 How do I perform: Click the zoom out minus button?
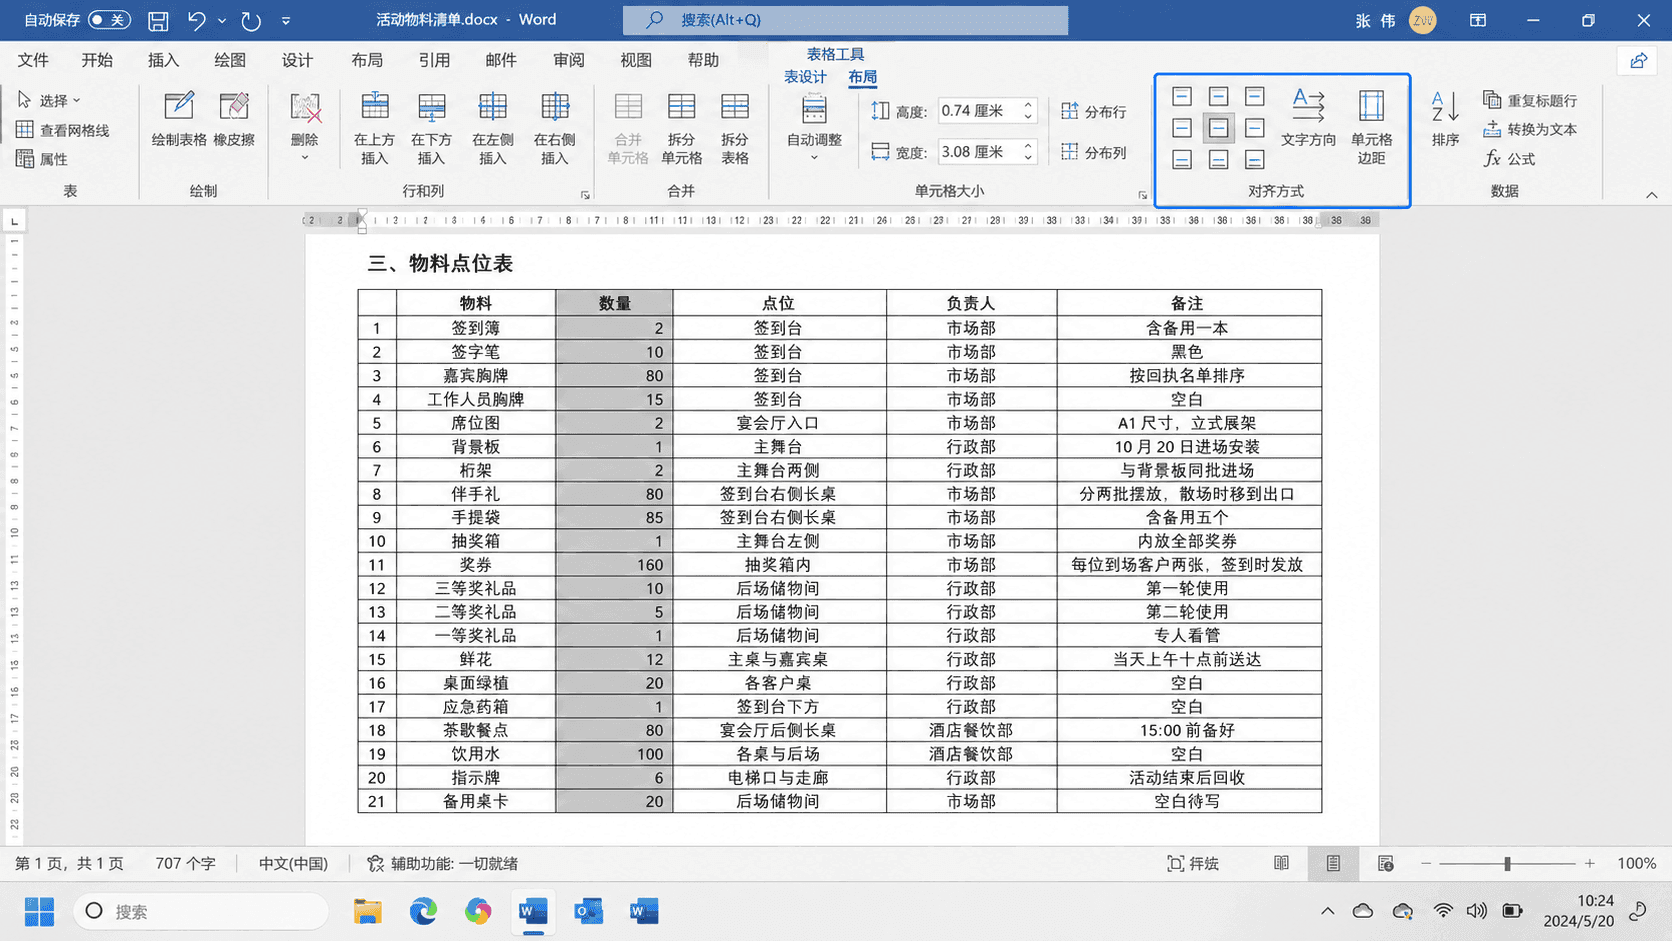click(1426, 863)
